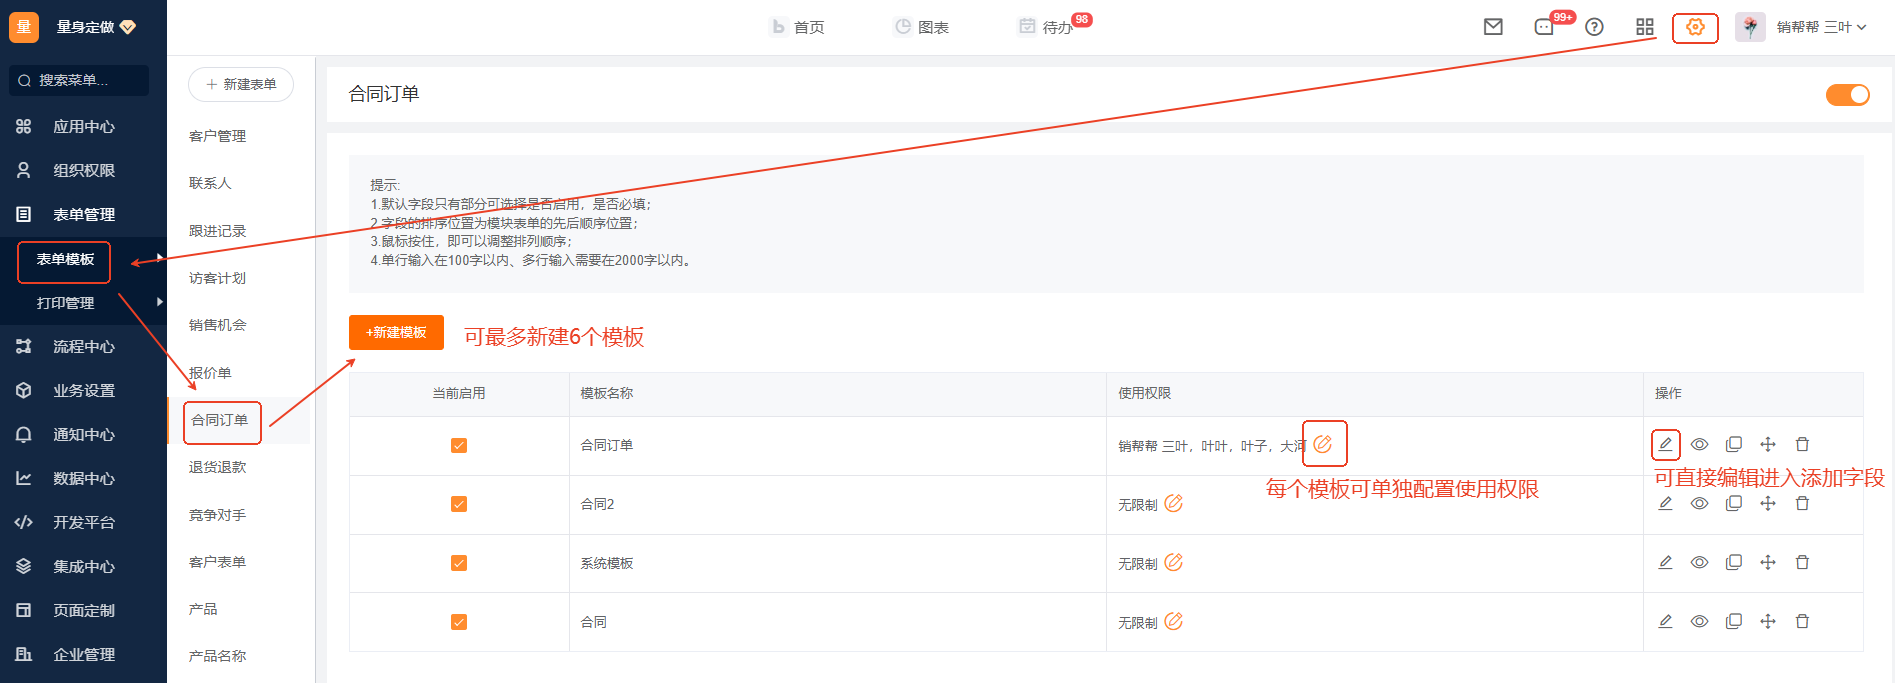
Task: Select 跟进记录 in the form list
Action: pyautogui.click(x=217, y=231)
